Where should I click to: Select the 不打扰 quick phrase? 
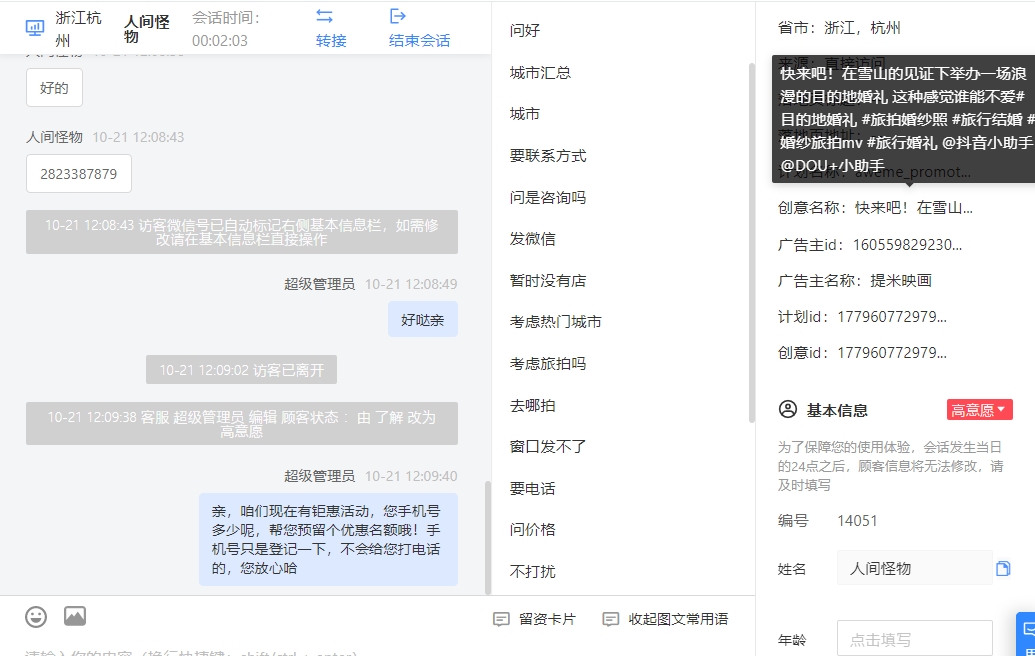pyautogui.click(x=532, y=571)
